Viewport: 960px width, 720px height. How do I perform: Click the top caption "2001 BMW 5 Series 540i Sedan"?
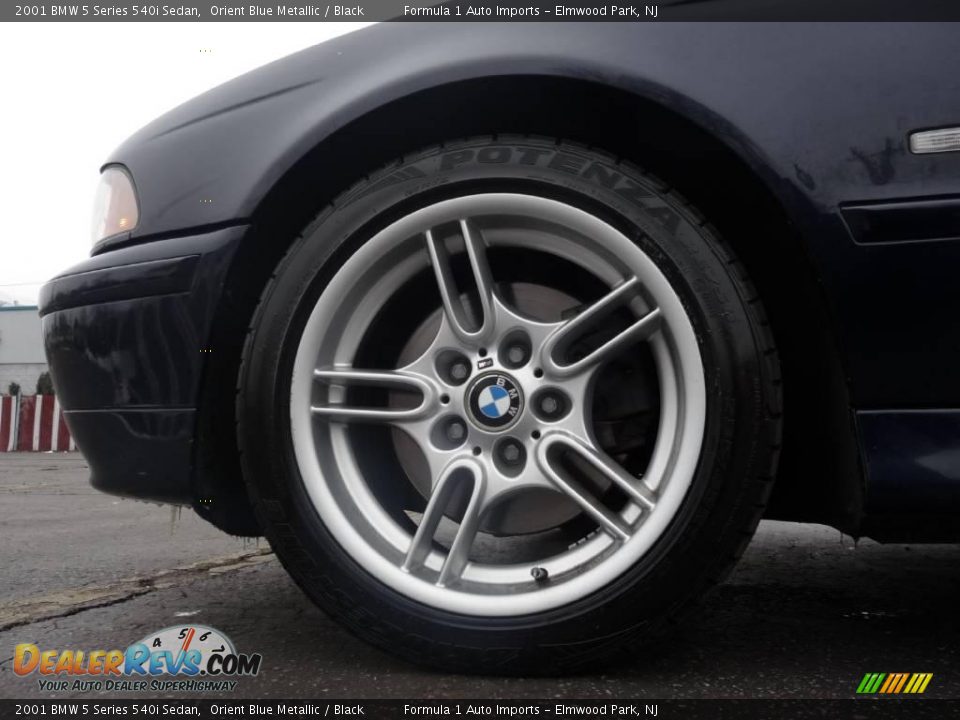(x=107, y=10)
